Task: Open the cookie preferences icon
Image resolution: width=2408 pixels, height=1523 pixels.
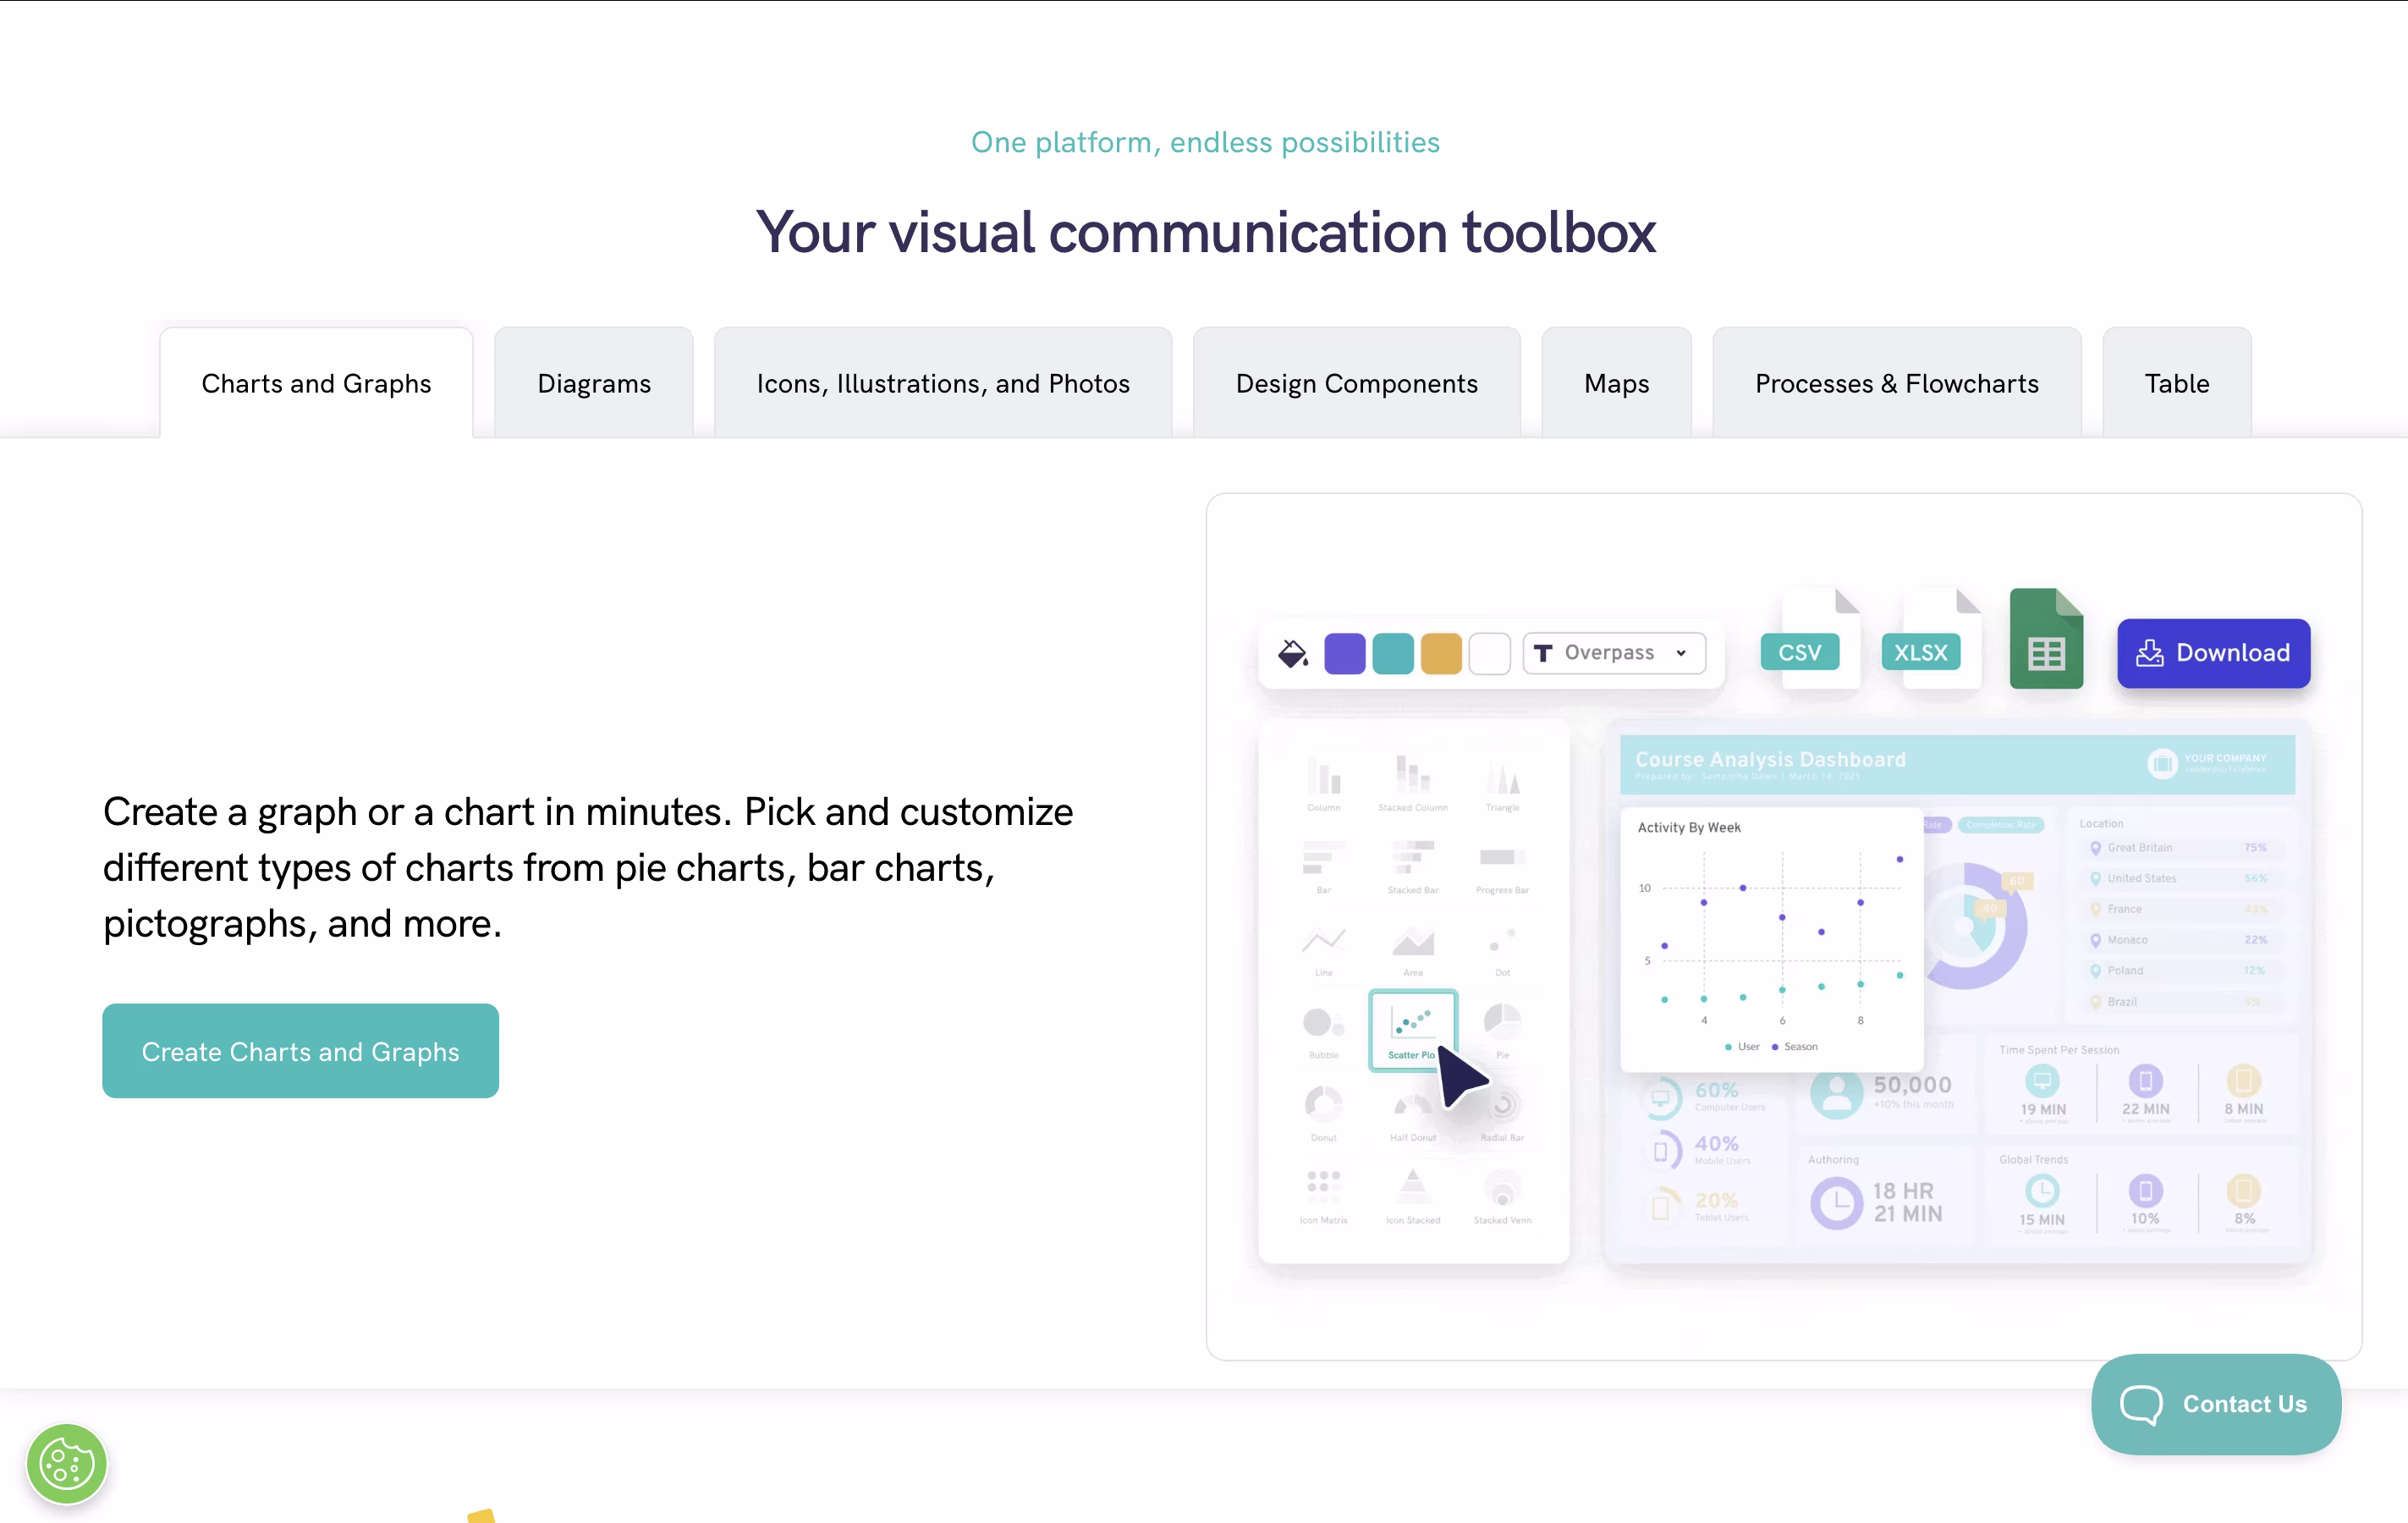Action: point(66,1464)
